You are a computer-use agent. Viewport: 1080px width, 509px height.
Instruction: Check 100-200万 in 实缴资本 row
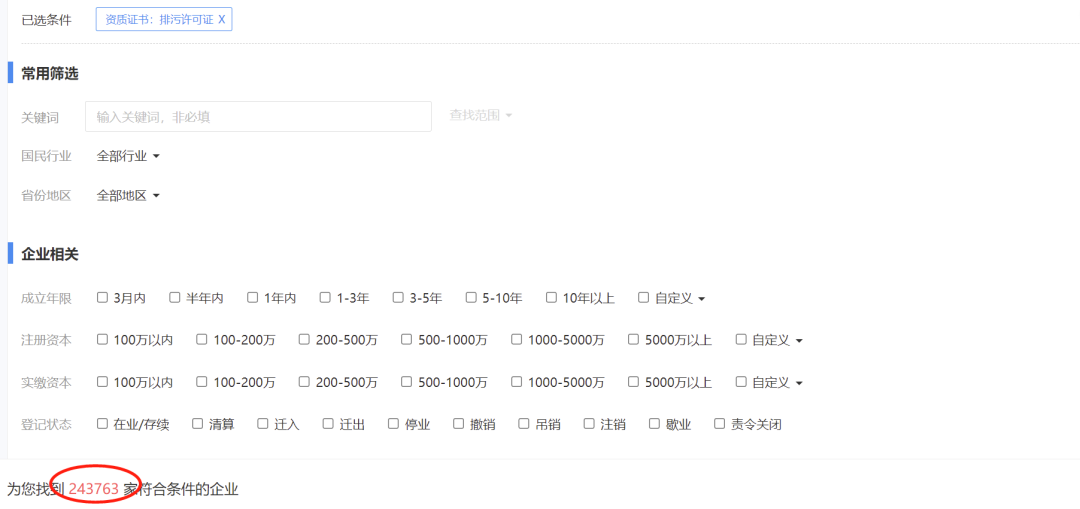(202, 382)
